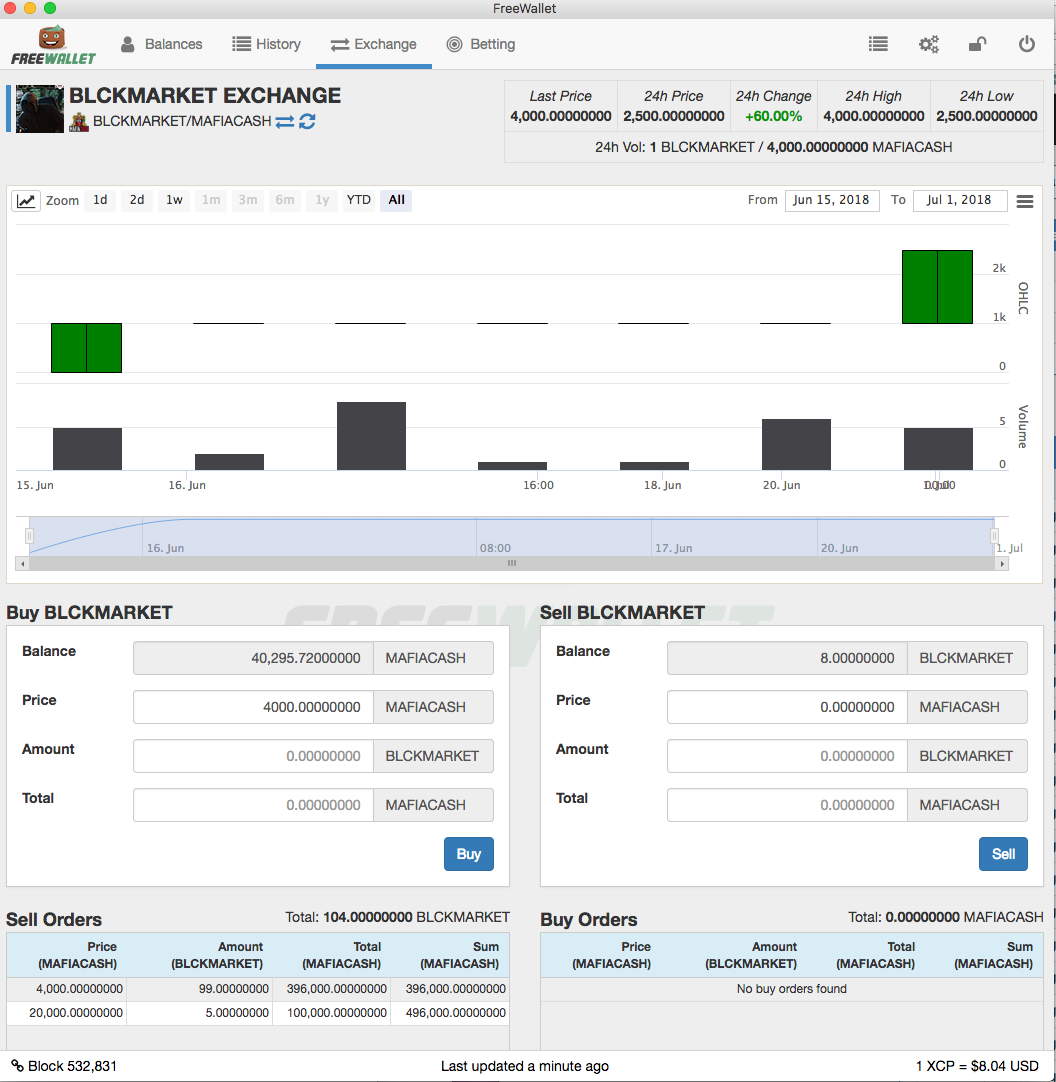
Task: Click the small MAFIACASH asset icon
Action: pyautogui.click(x=79, y=122)
